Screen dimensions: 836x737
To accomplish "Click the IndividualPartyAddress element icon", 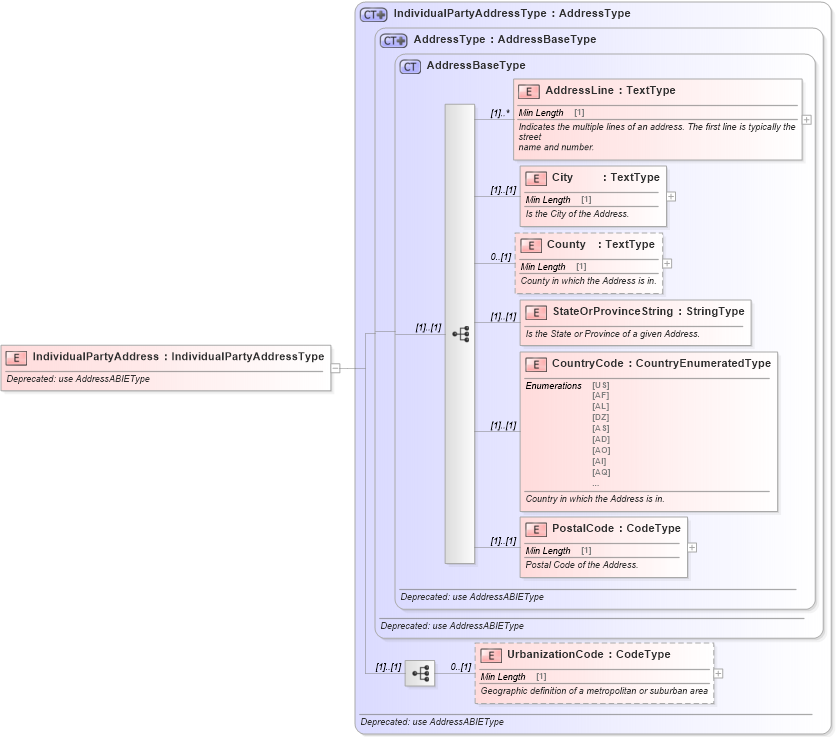I will coord(15,356).
